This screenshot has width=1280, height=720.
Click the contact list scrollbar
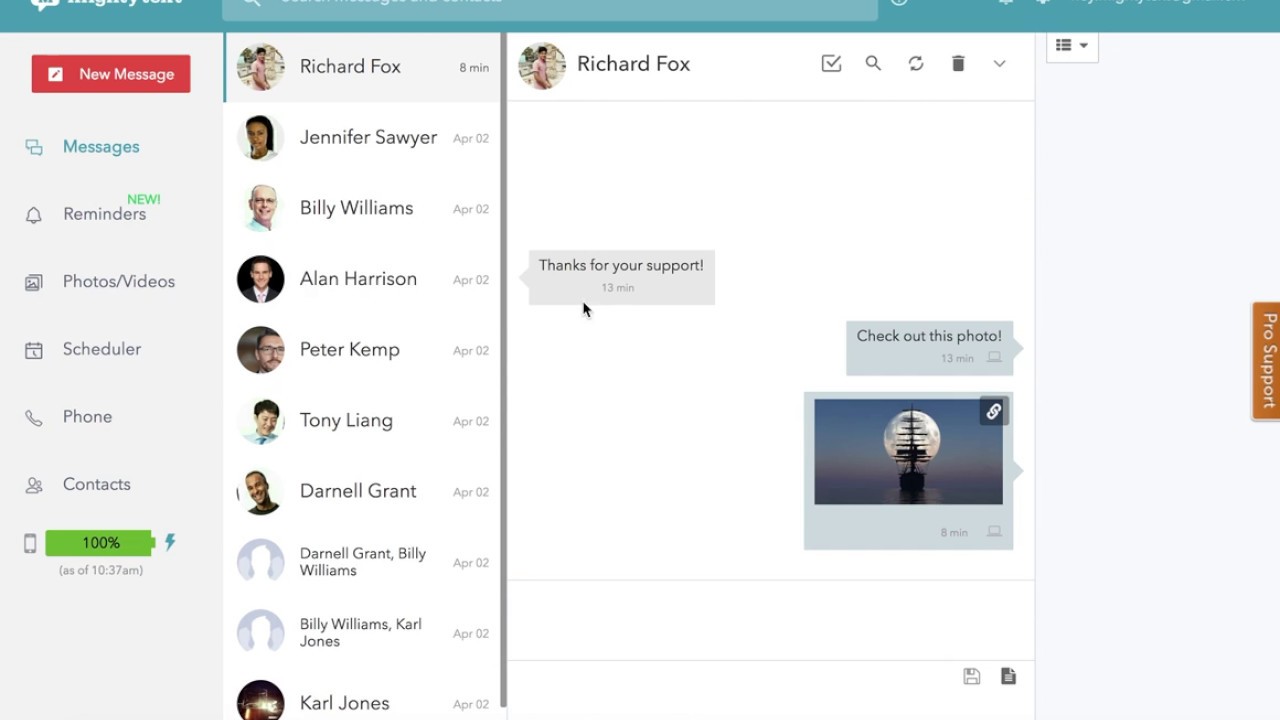tap(504, 370)
